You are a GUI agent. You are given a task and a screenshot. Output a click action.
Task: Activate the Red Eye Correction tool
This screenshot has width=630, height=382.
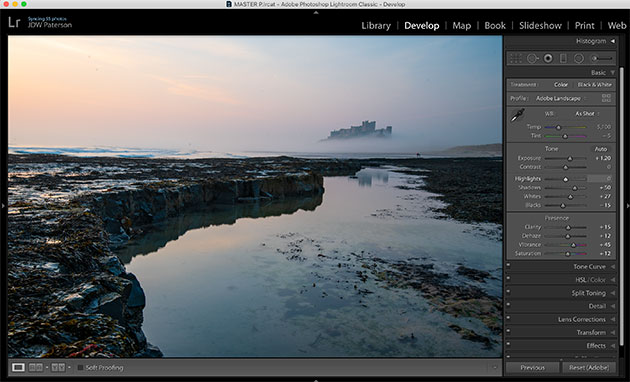coord(548,59)
